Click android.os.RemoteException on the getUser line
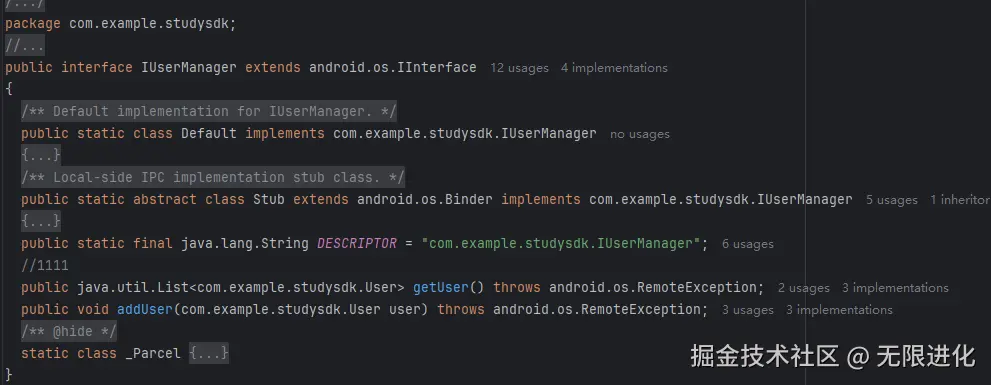Image resolution: width=991 pixels, height=385 pixels. tap(652, 288)
